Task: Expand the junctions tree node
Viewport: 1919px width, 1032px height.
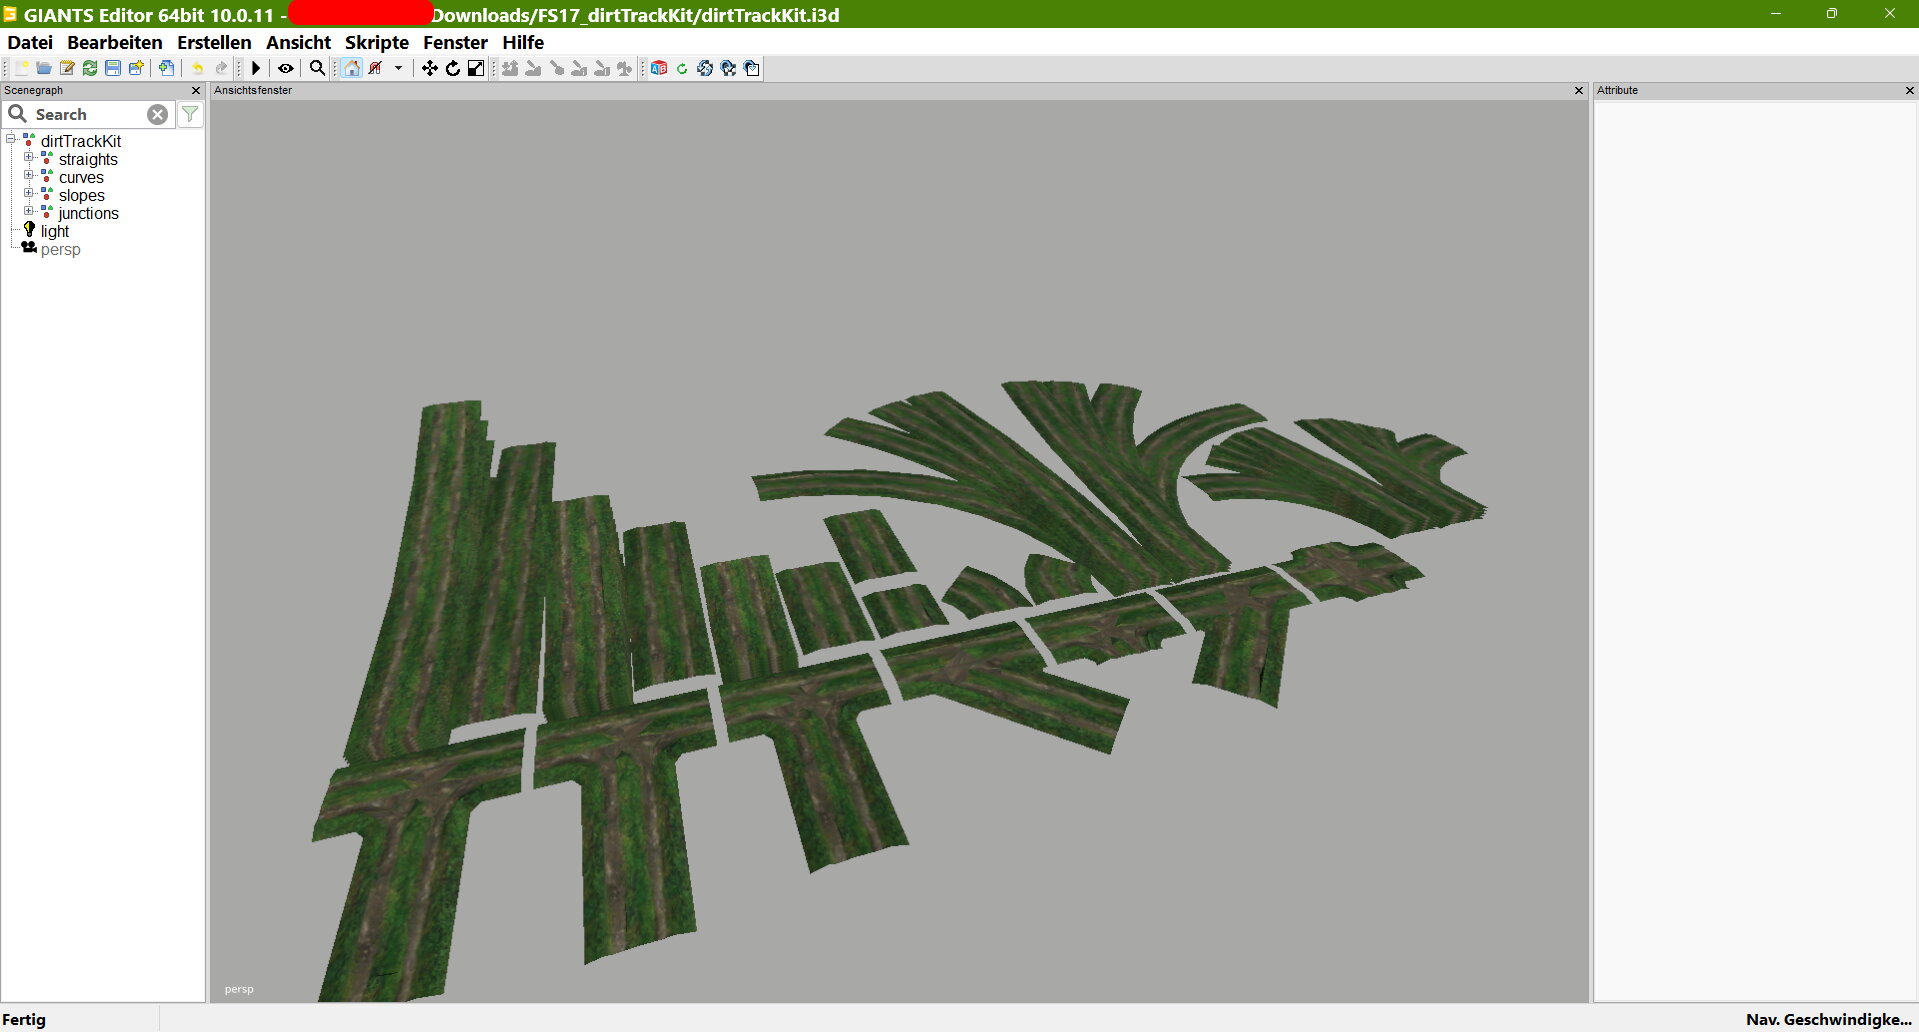Action: pos(29,212)
